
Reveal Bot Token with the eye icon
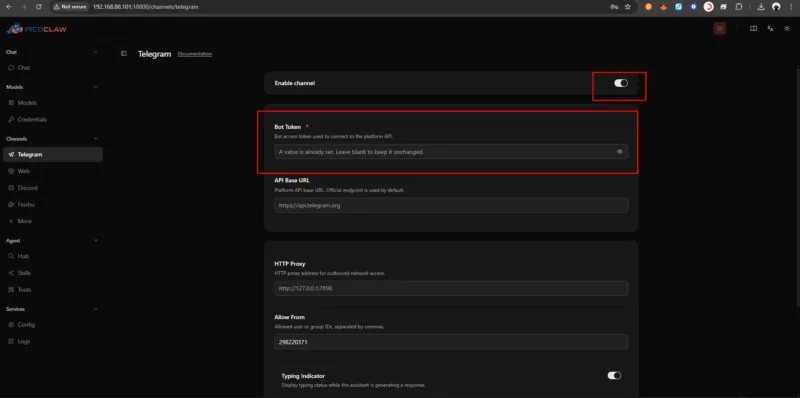619,152
